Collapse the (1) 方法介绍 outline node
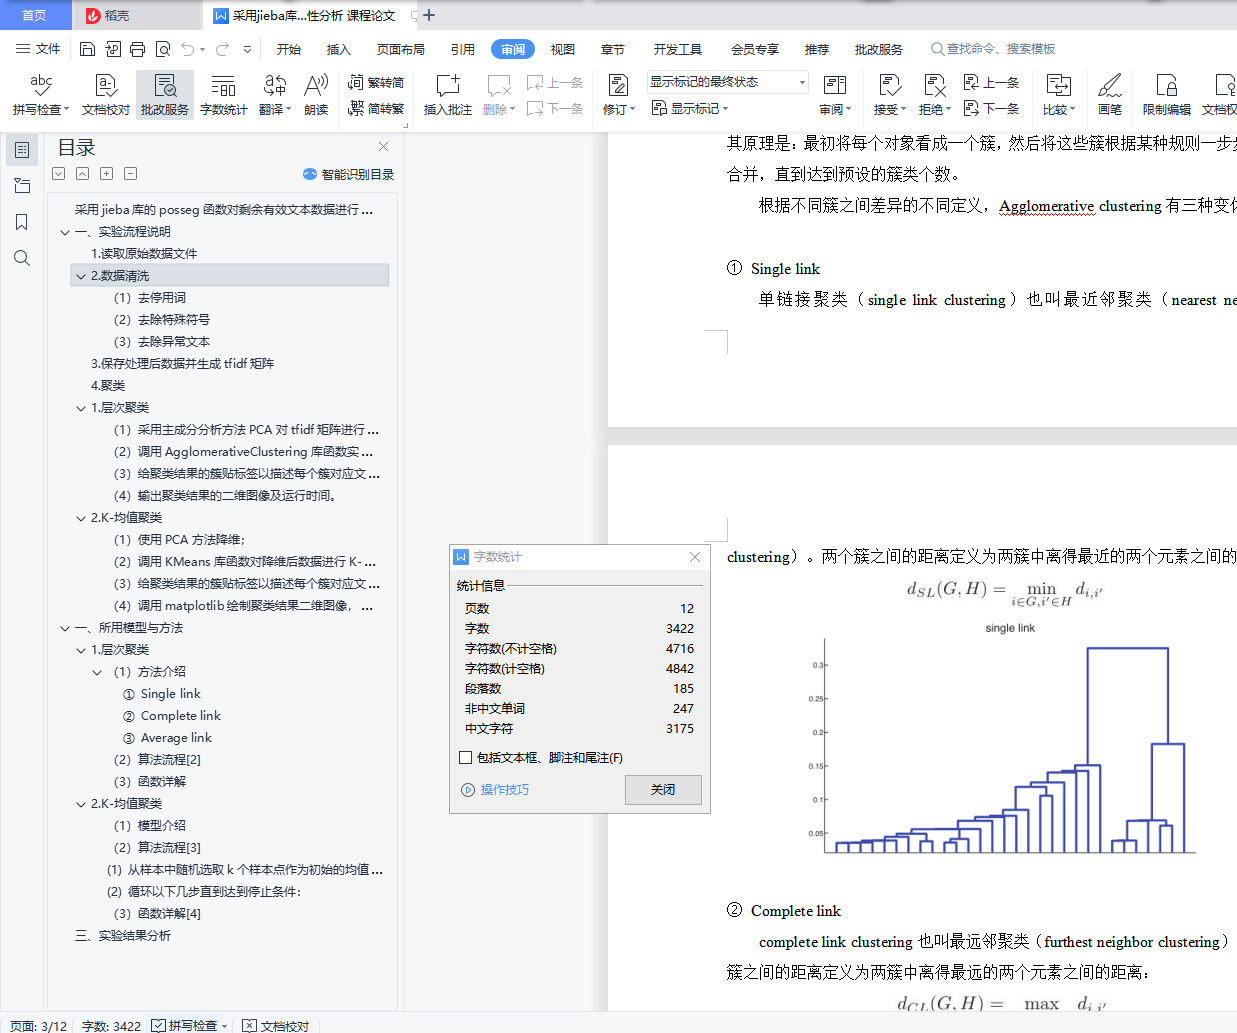The width and height of the screenshot is (1237, 1033). coord(97,672)
